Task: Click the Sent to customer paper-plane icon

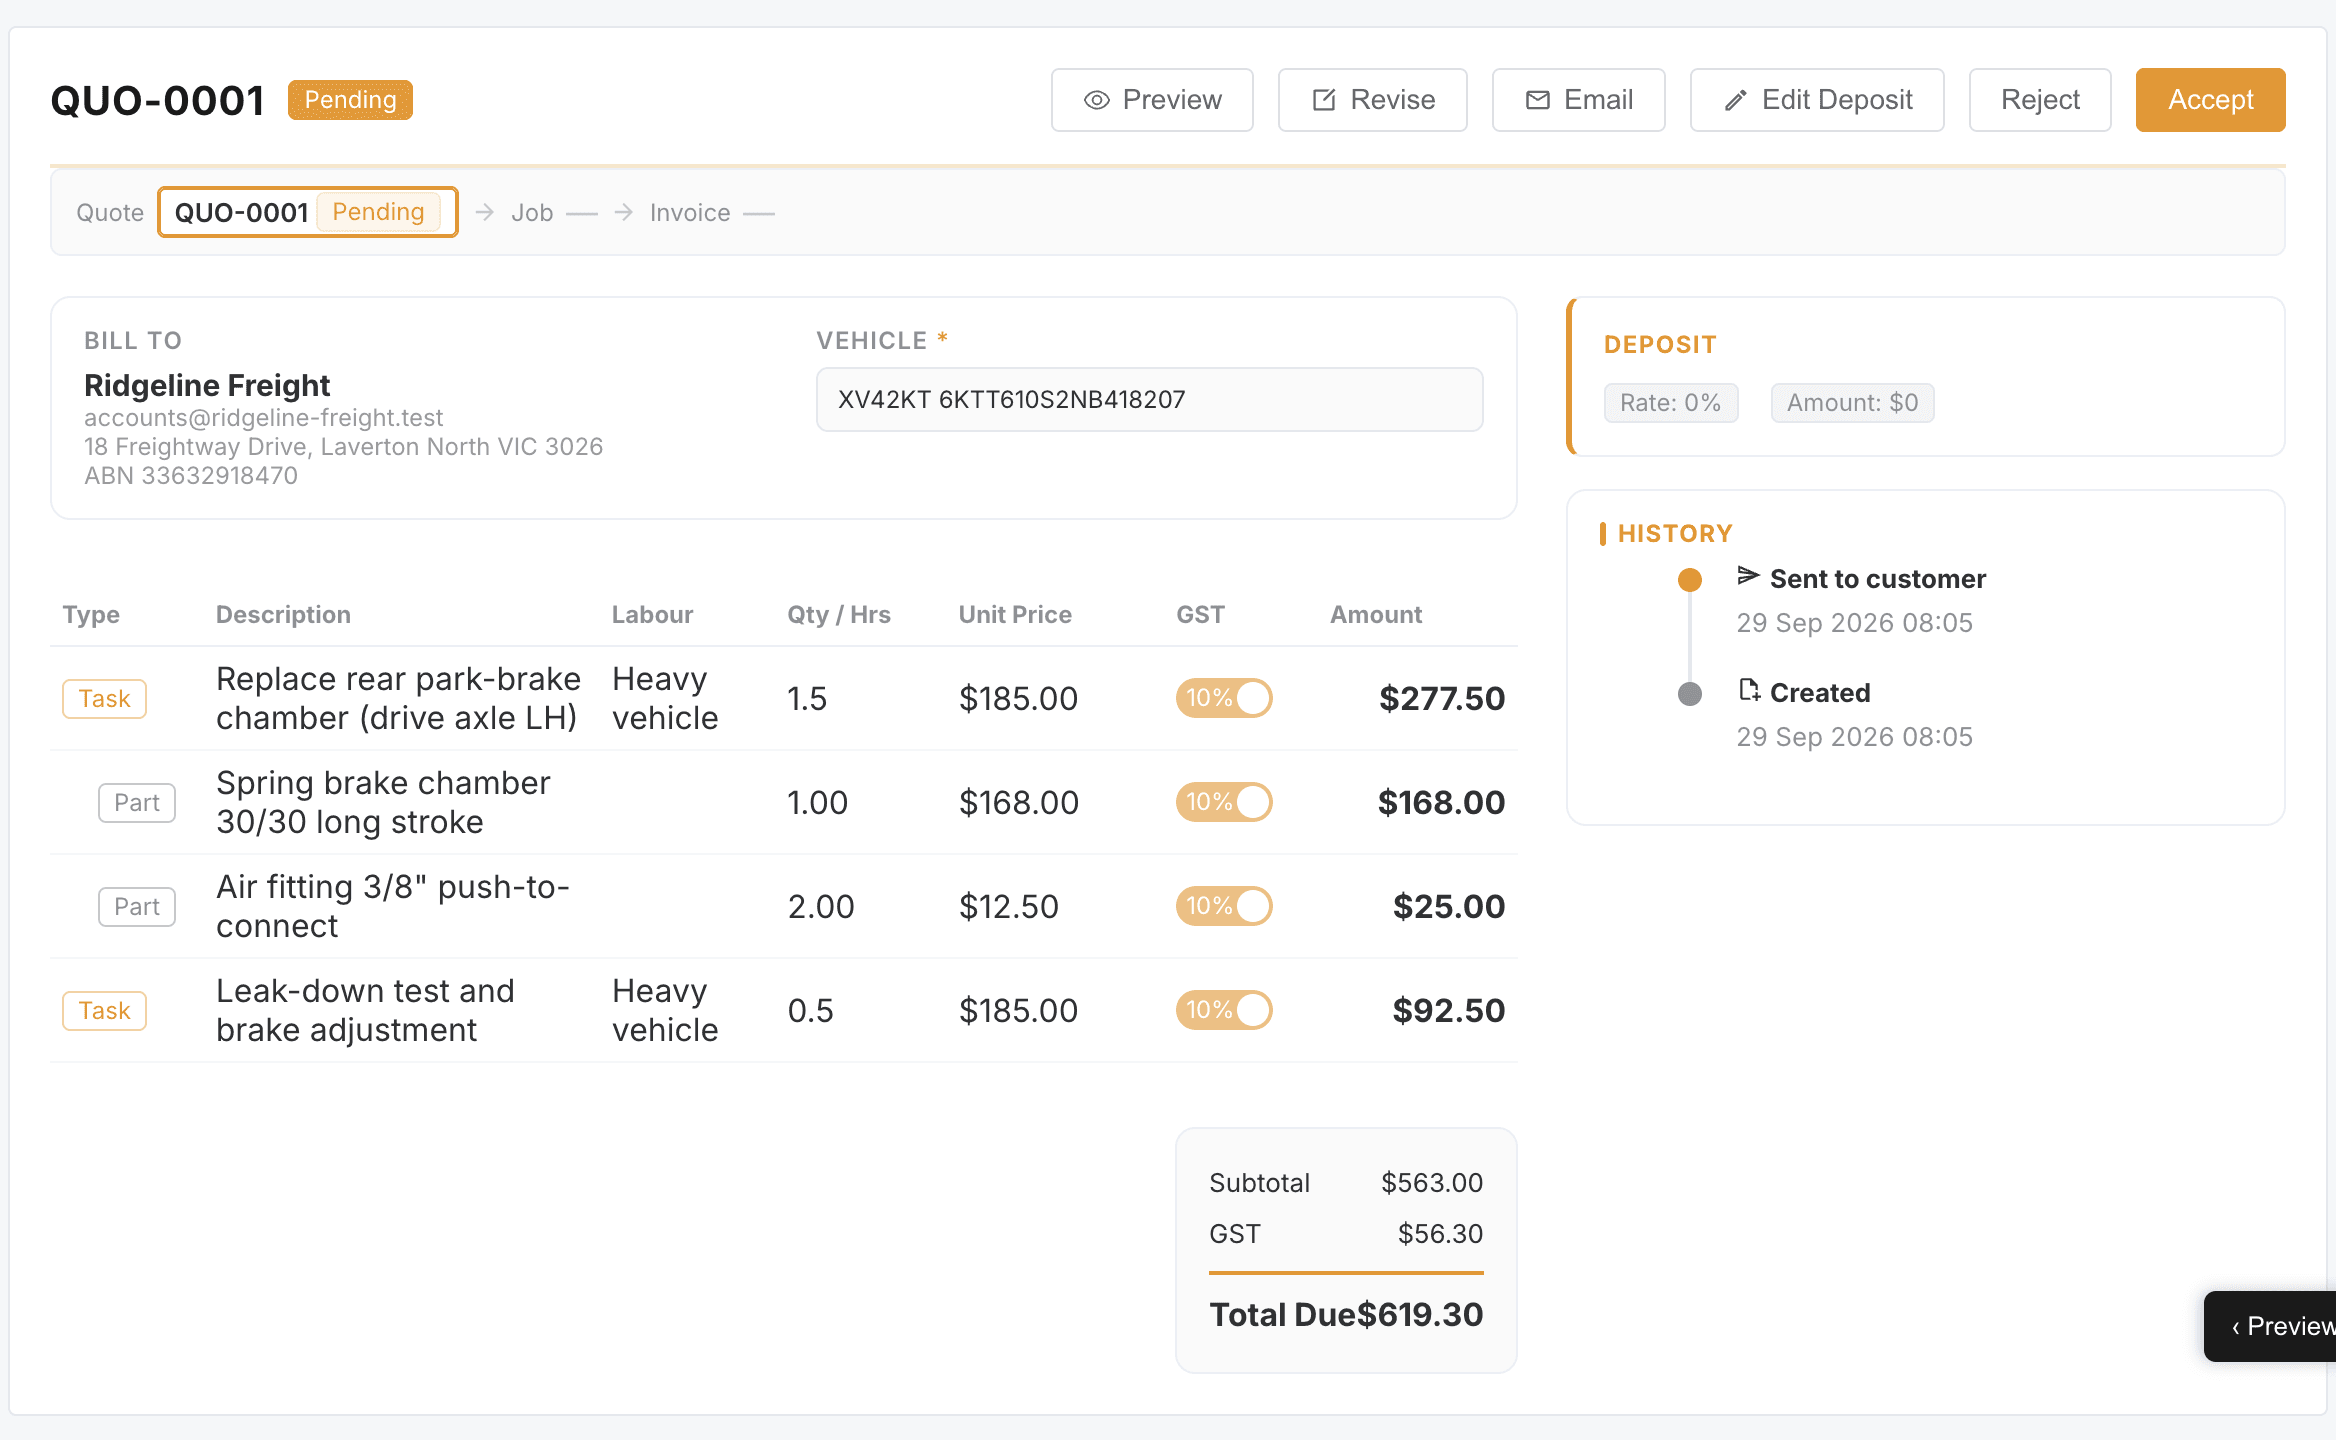Action: (x=1748, y=575)
